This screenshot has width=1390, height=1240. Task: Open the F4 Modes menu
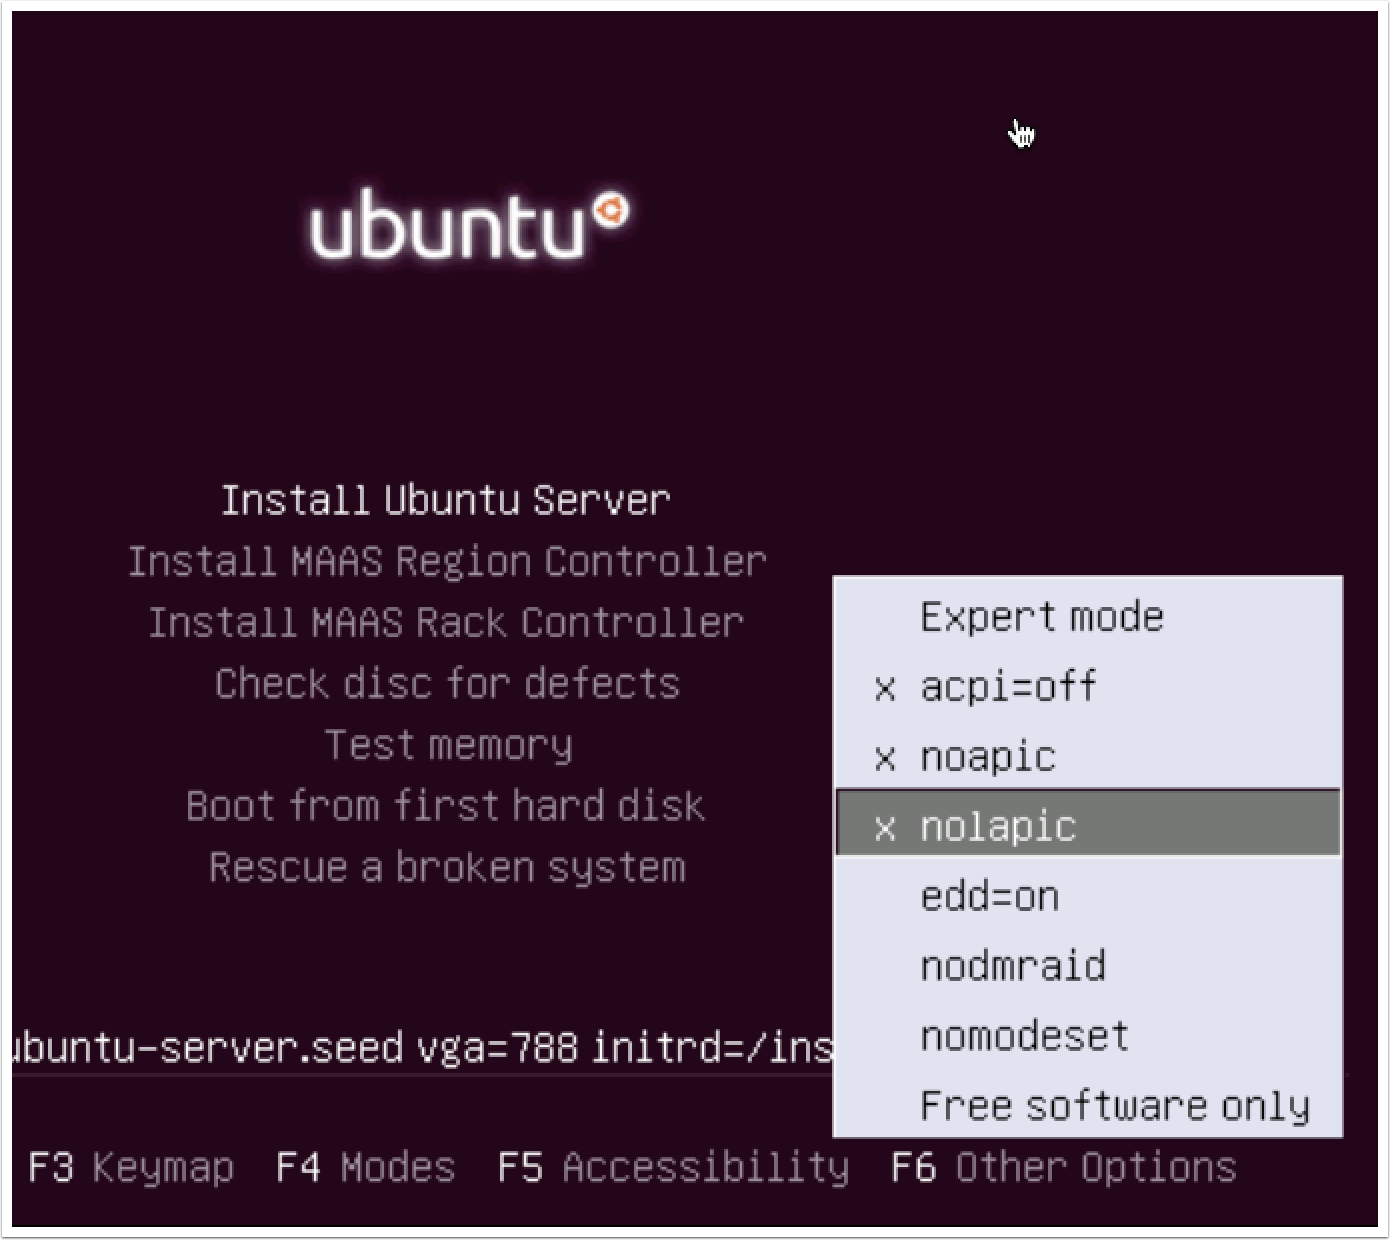[365, 1167]
